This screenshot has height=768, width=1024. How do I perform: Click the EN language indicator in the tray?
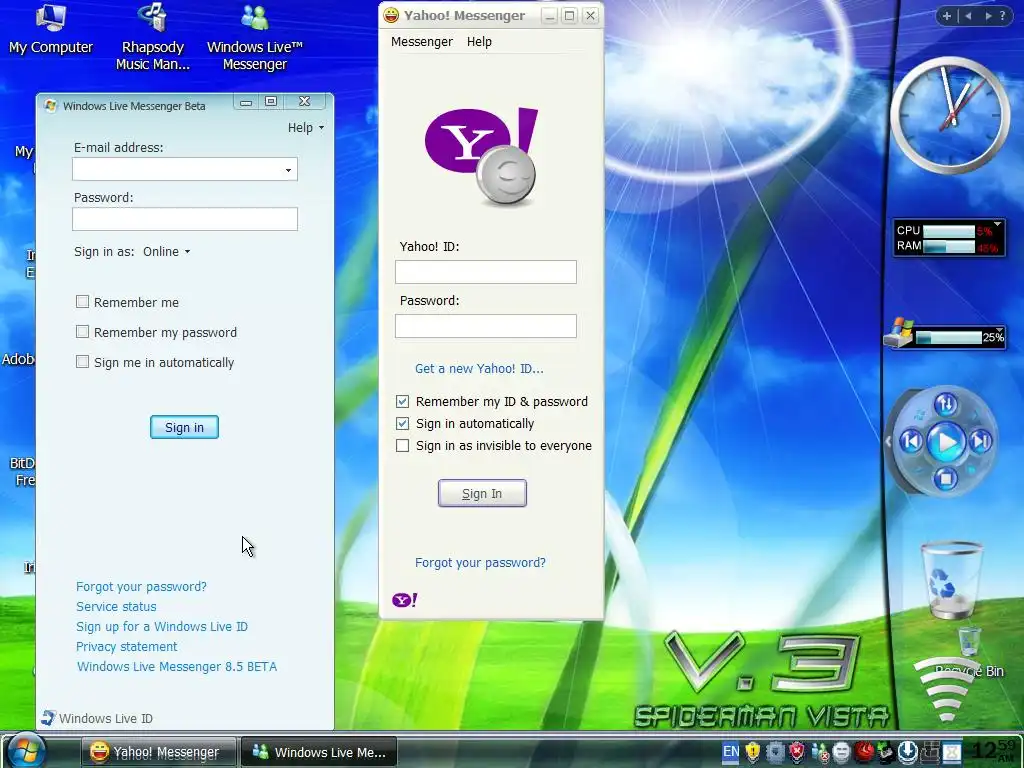click(x=731, y=752)
